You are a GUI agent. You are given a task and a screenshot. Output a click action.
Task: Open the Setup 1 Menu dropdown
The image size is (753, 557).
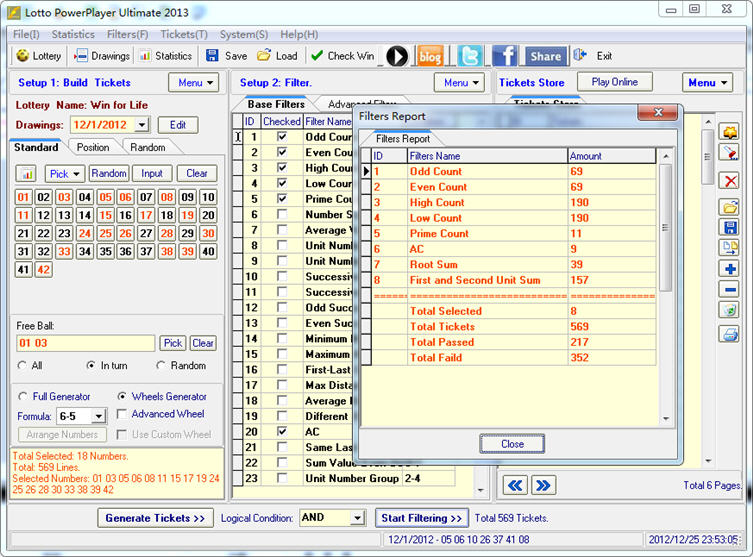pyautogui.click(x=194, y=83)
